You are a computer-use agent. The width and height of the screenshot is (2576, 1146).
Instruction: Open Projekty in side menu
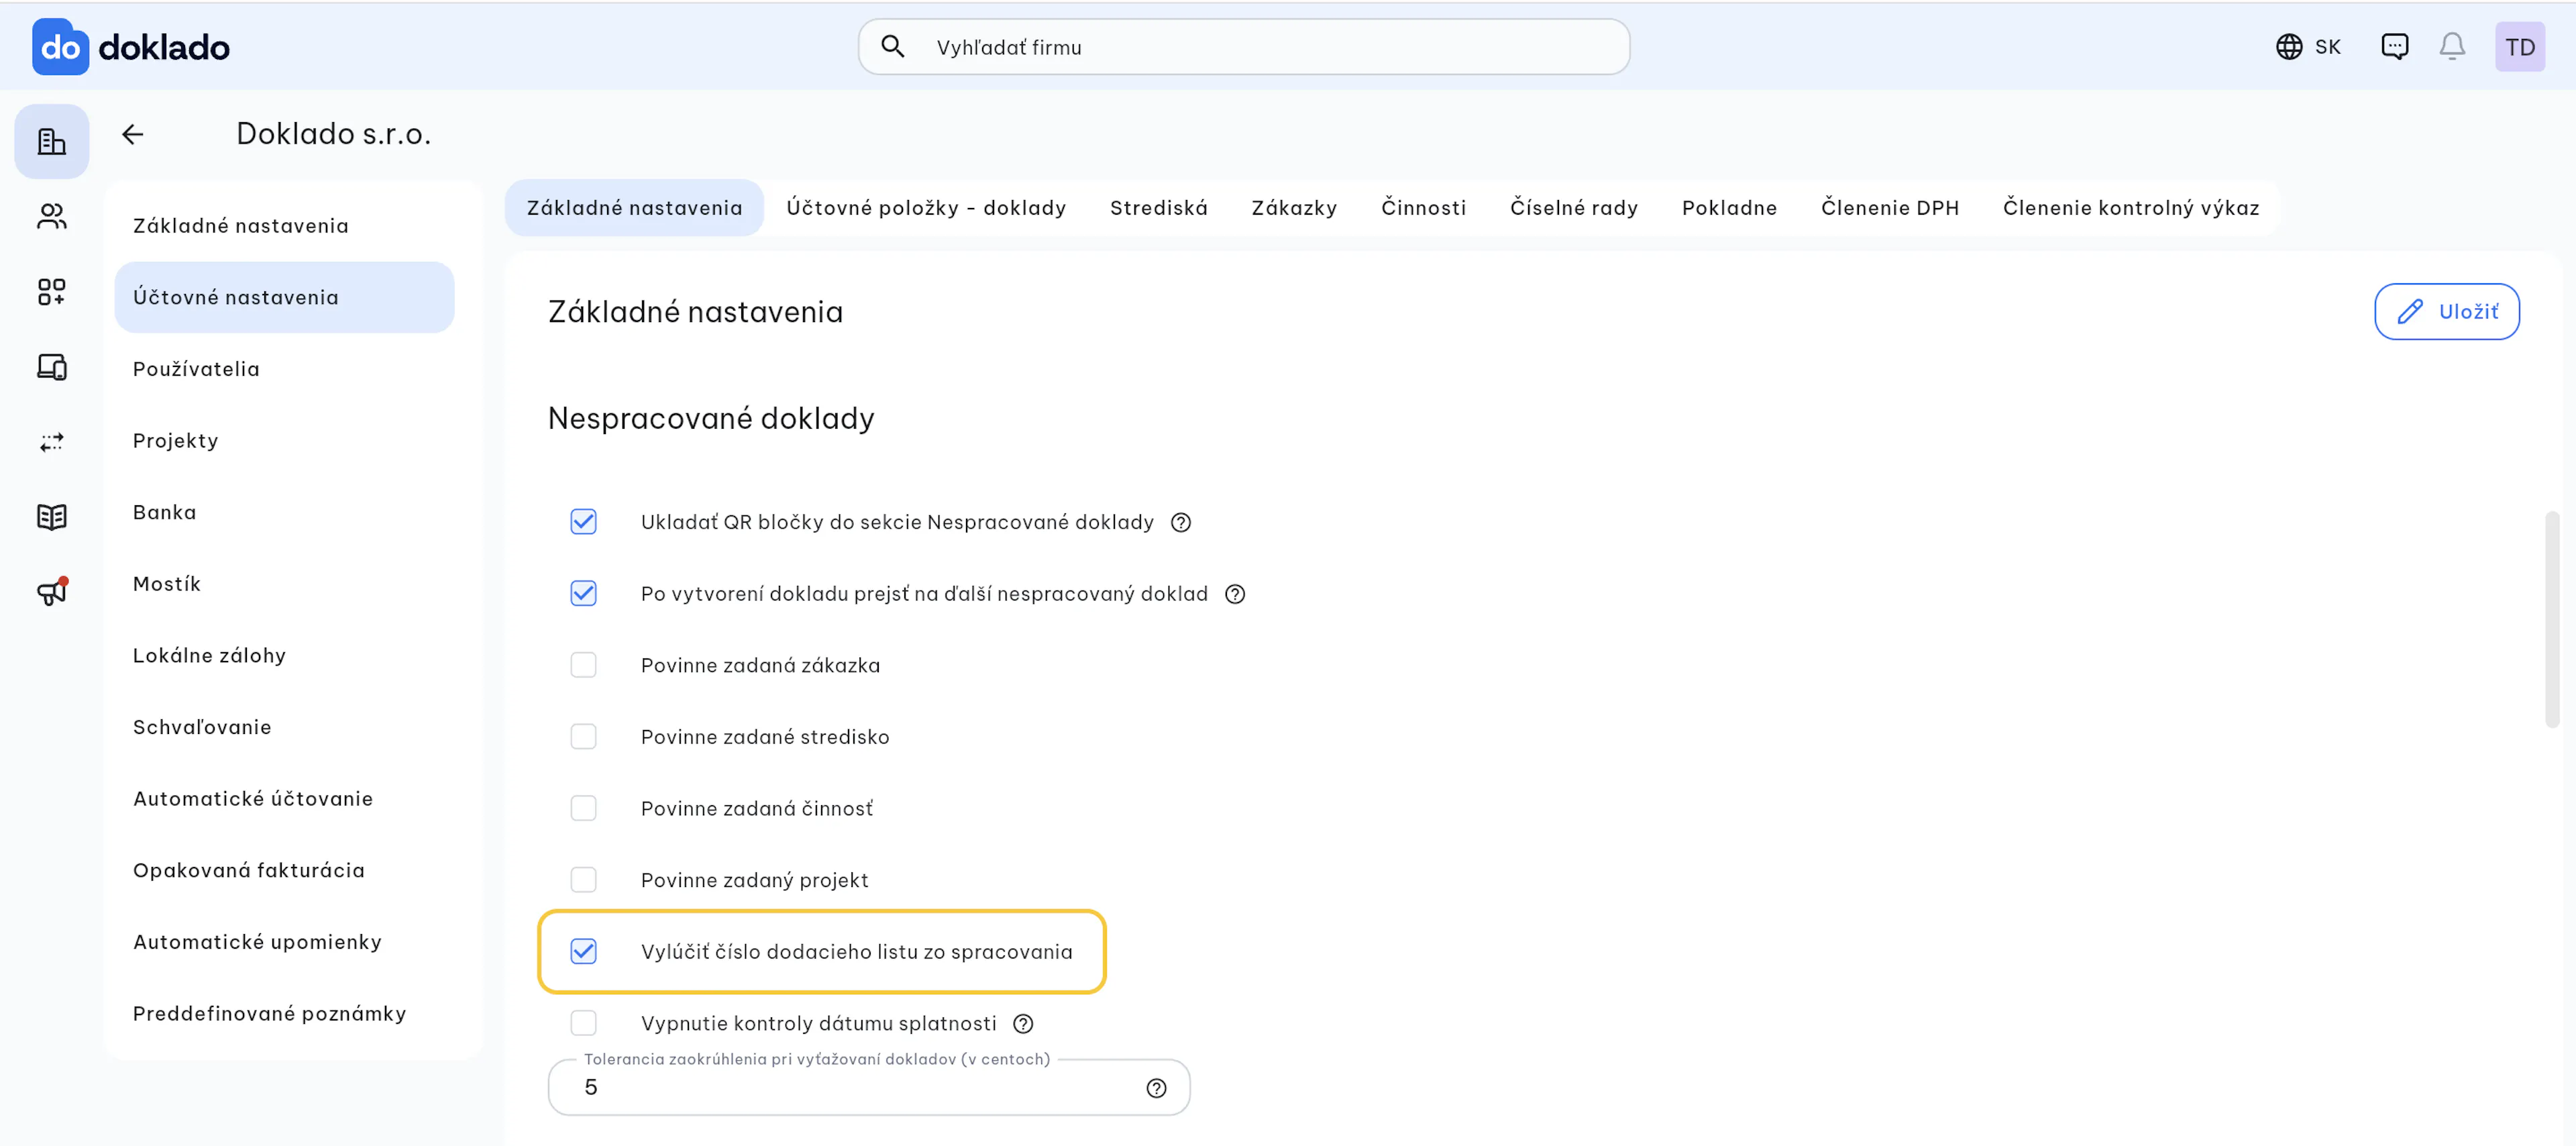284,441
